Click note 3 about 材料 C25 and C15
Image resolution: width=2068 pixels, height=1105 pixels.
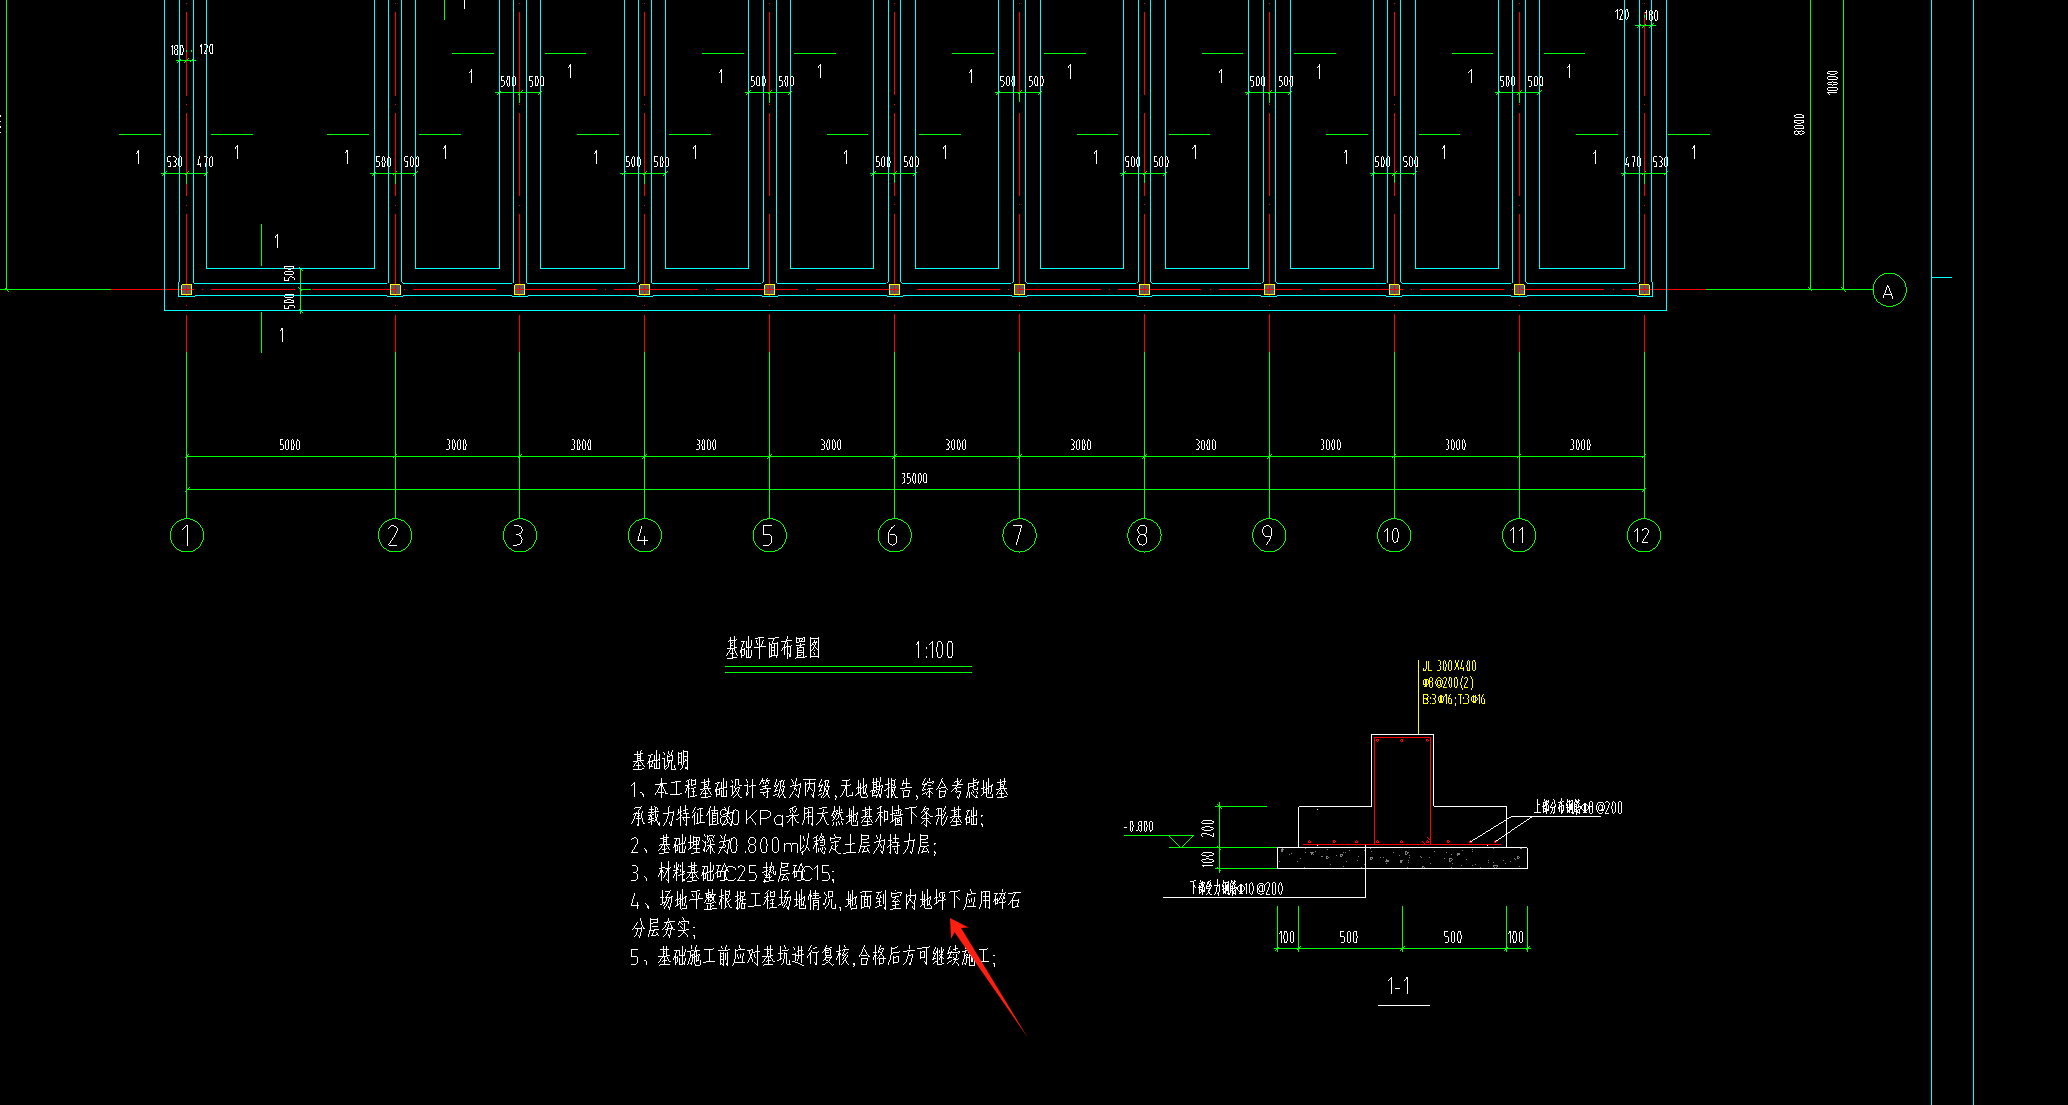pyautogui.click(x=733, y=873)
